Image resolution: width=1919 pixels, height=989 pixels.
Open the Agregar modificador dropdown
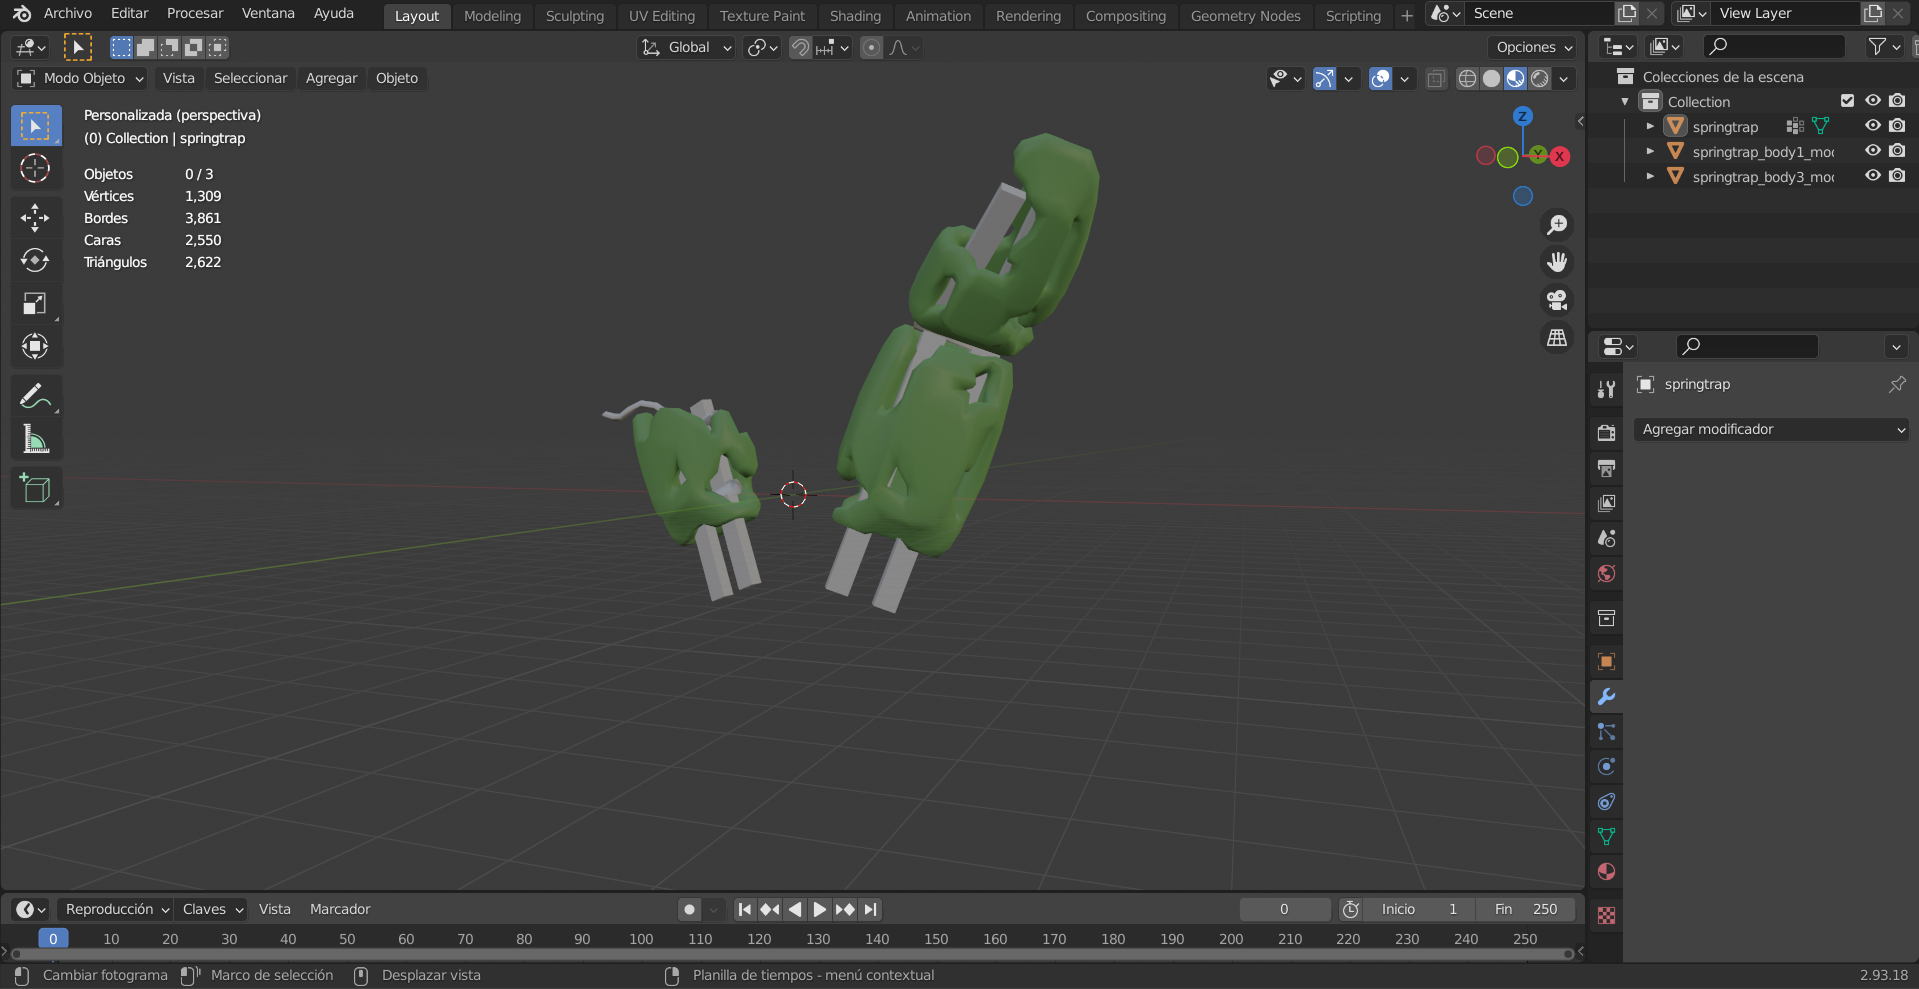tap(1772, 429)
